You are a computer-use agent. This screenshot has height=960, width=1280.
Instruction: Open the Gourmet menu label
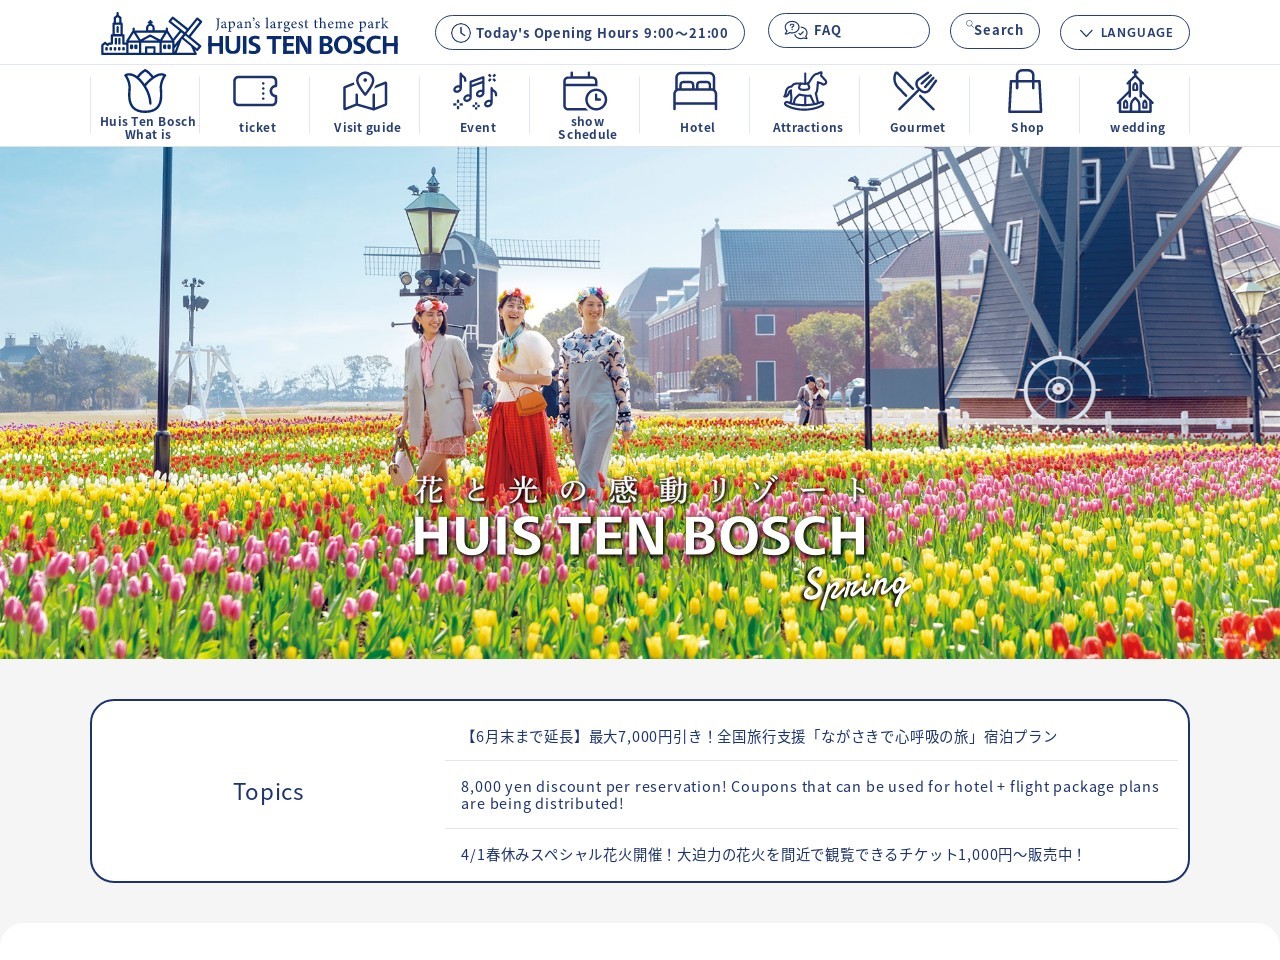click(x=917, y=127)
